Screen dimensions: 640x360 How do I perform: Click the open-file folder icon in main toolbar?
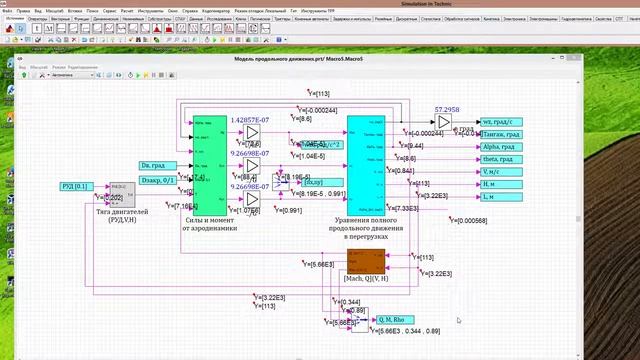[x=15, y=40]
